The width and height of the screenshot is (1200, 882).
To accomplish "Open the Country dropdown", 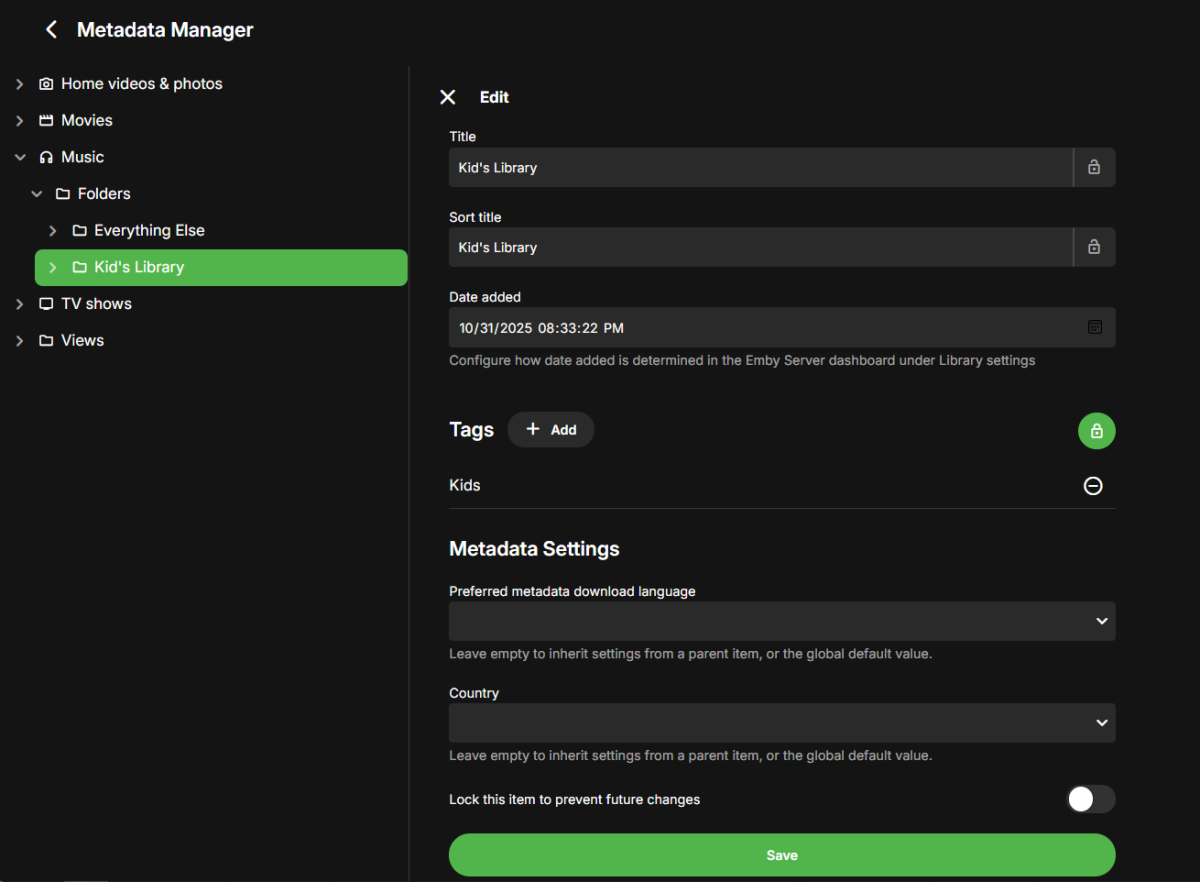I will [x=781, y=722].
